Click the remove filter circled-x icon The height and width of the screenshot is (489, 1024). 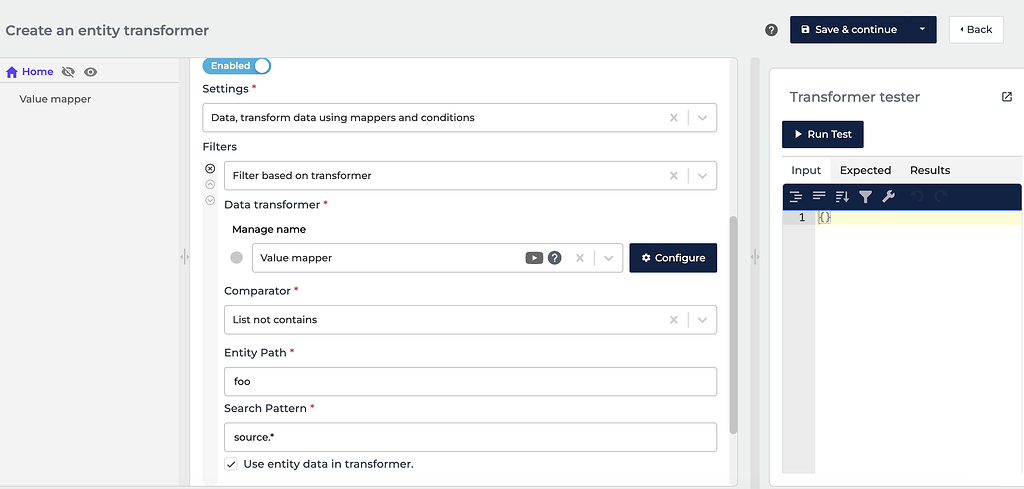click(210, 169)
